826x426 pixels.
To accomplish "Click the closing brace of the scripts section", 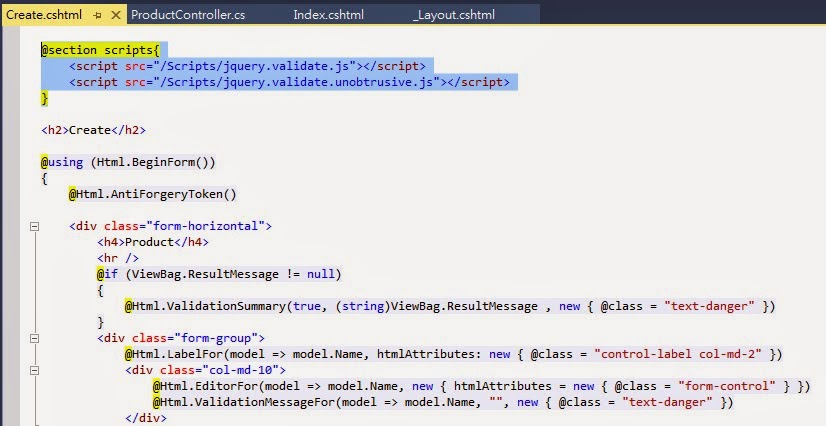I will 45,98.
